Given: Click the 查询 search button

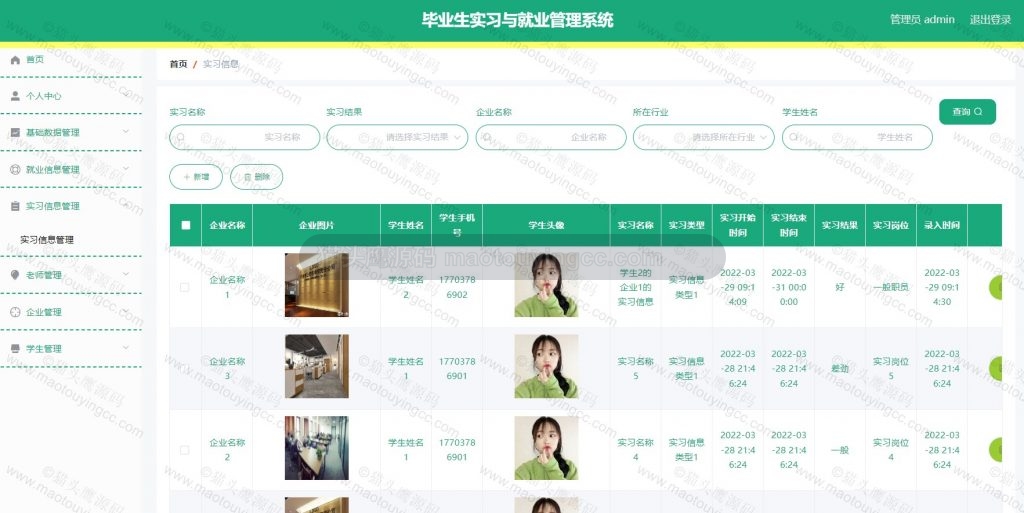Looking at the screenshot, I should tap(967, 112).
